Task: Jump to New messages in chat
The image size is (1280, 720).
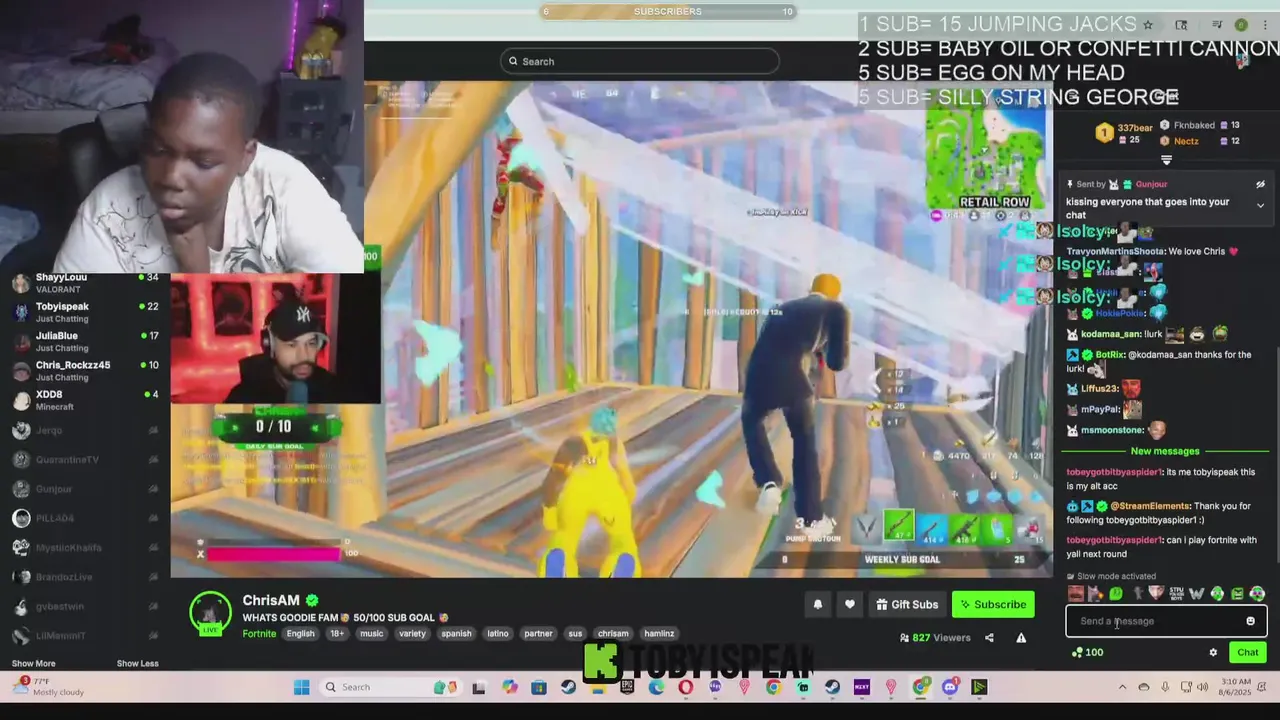Action: point(1165,451)
